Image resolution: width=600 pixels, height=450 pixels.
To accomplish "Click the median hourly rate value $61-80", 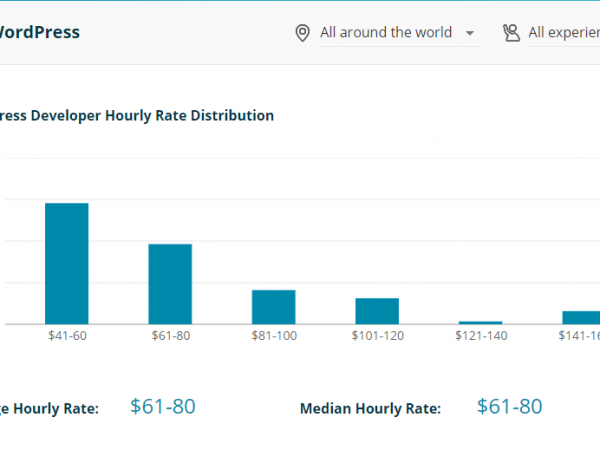I will click(x=509, y=406).
